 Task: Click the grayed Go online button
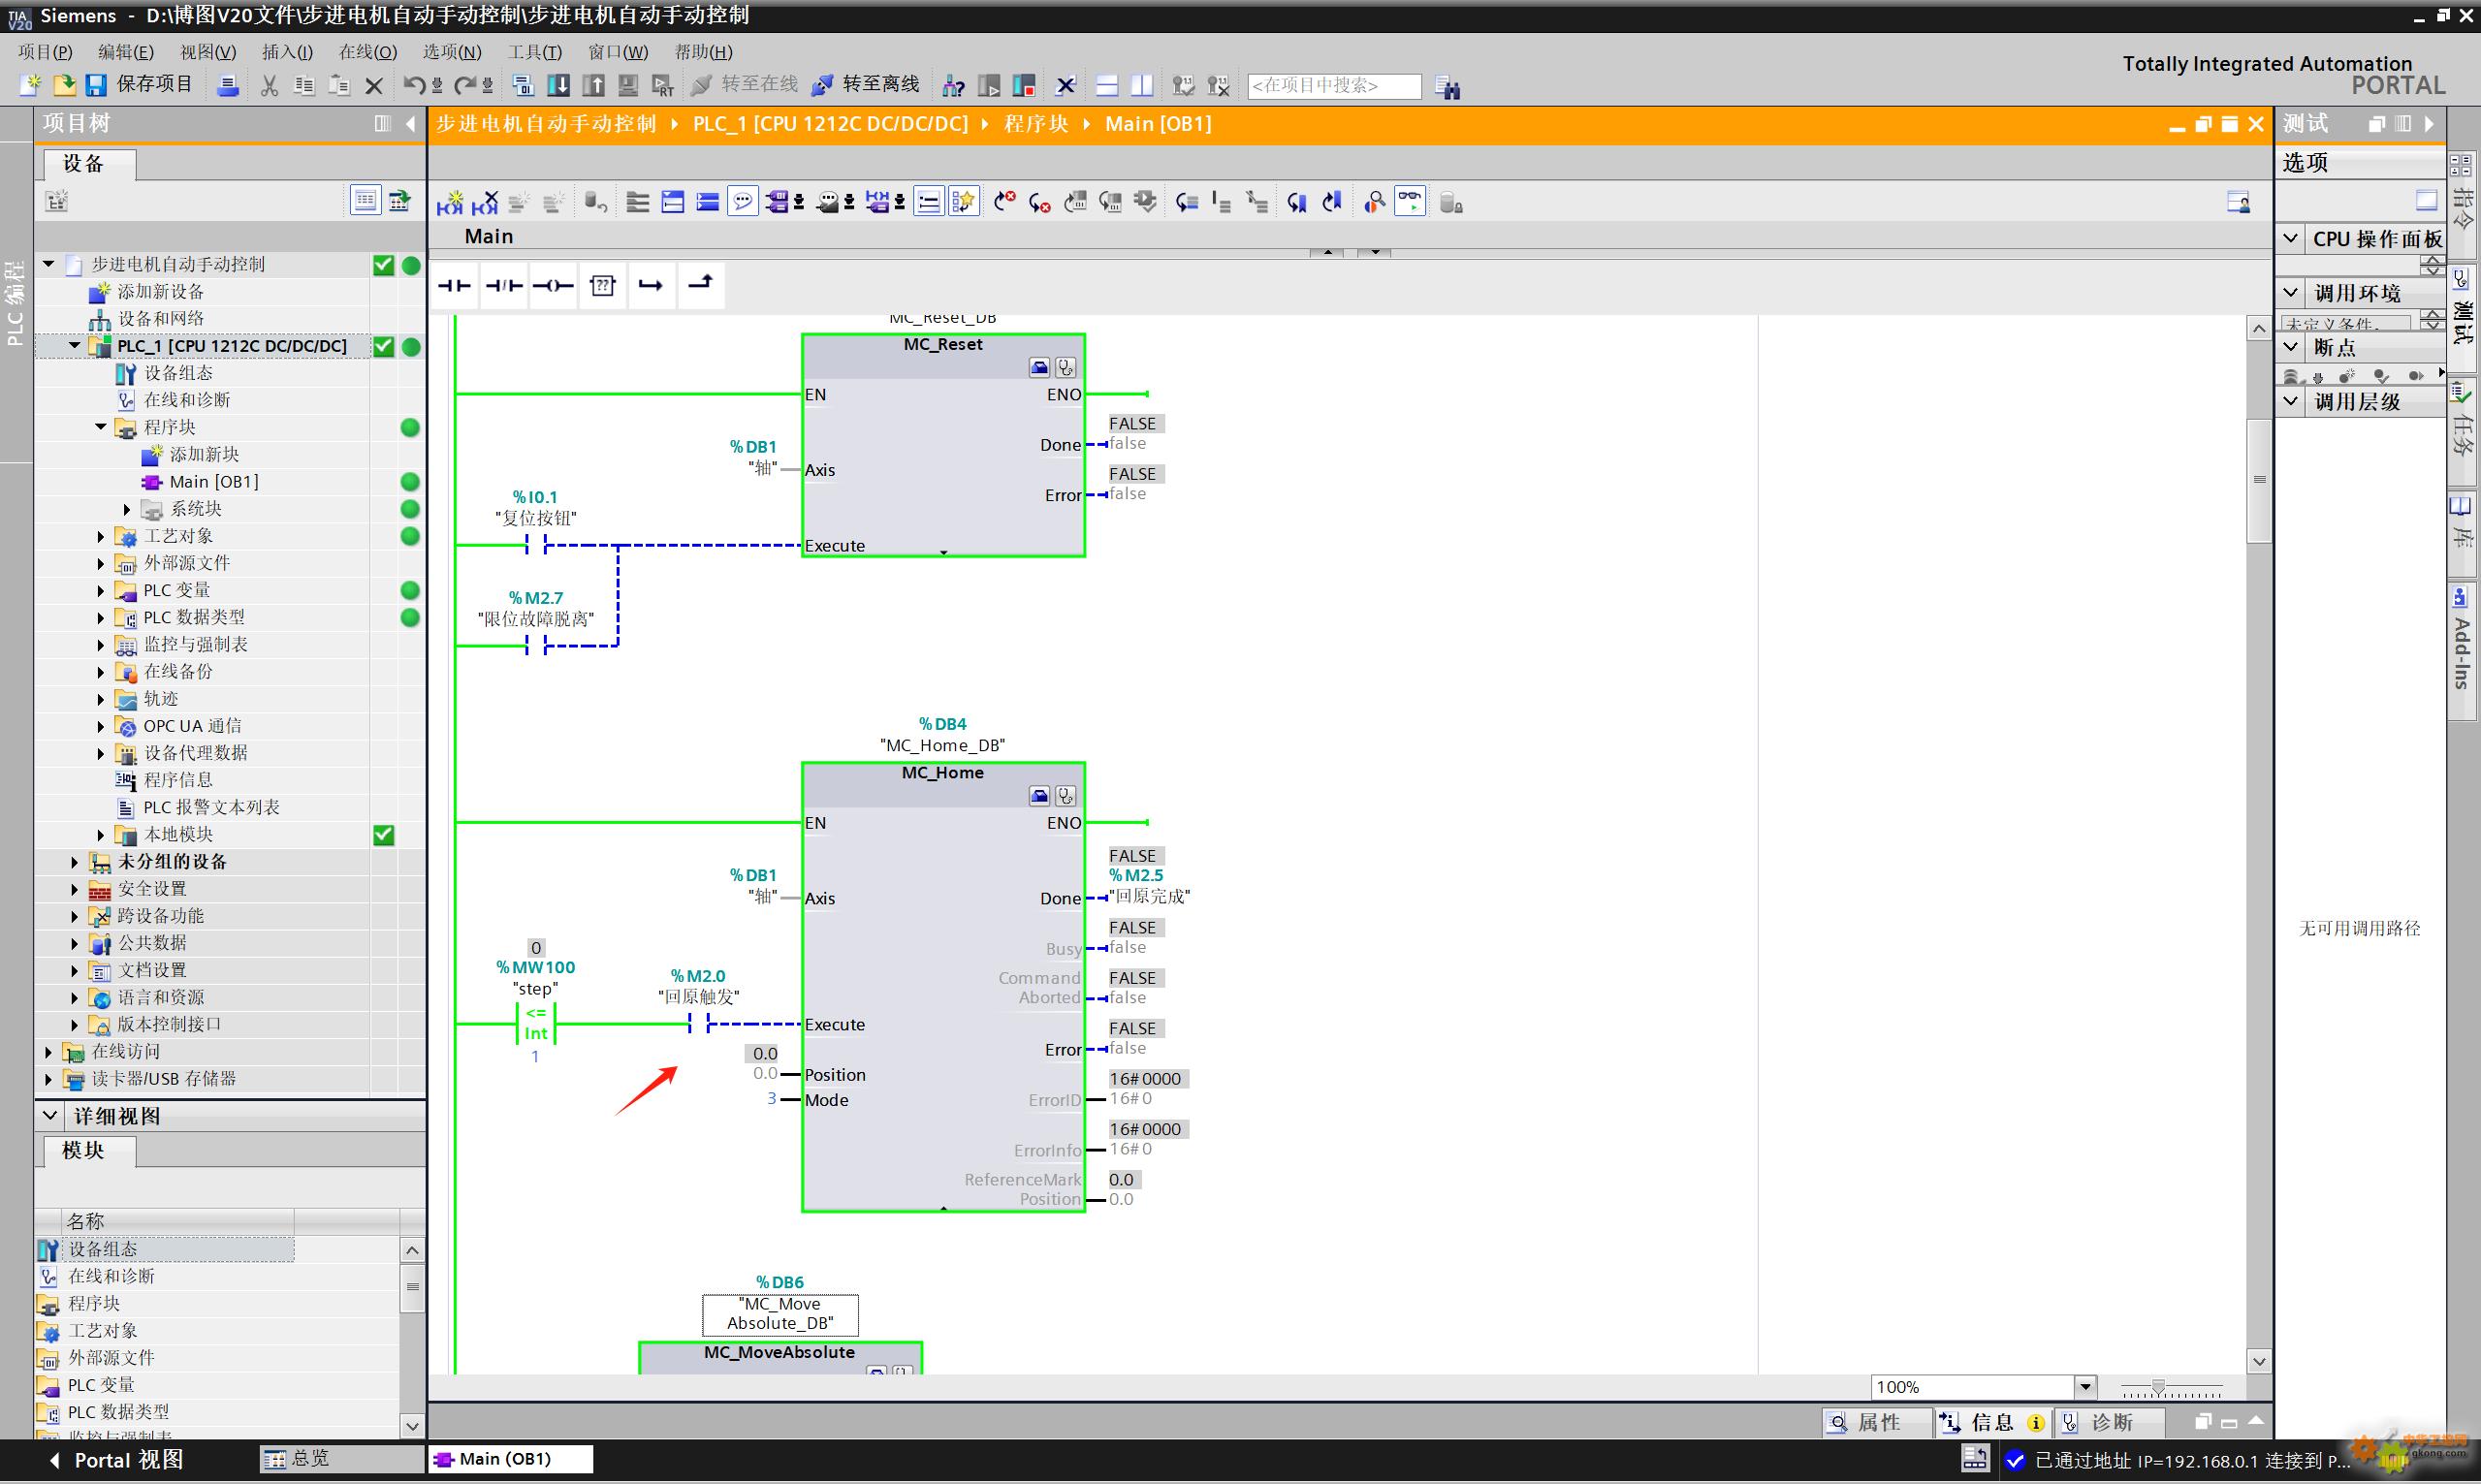(745, 85)
